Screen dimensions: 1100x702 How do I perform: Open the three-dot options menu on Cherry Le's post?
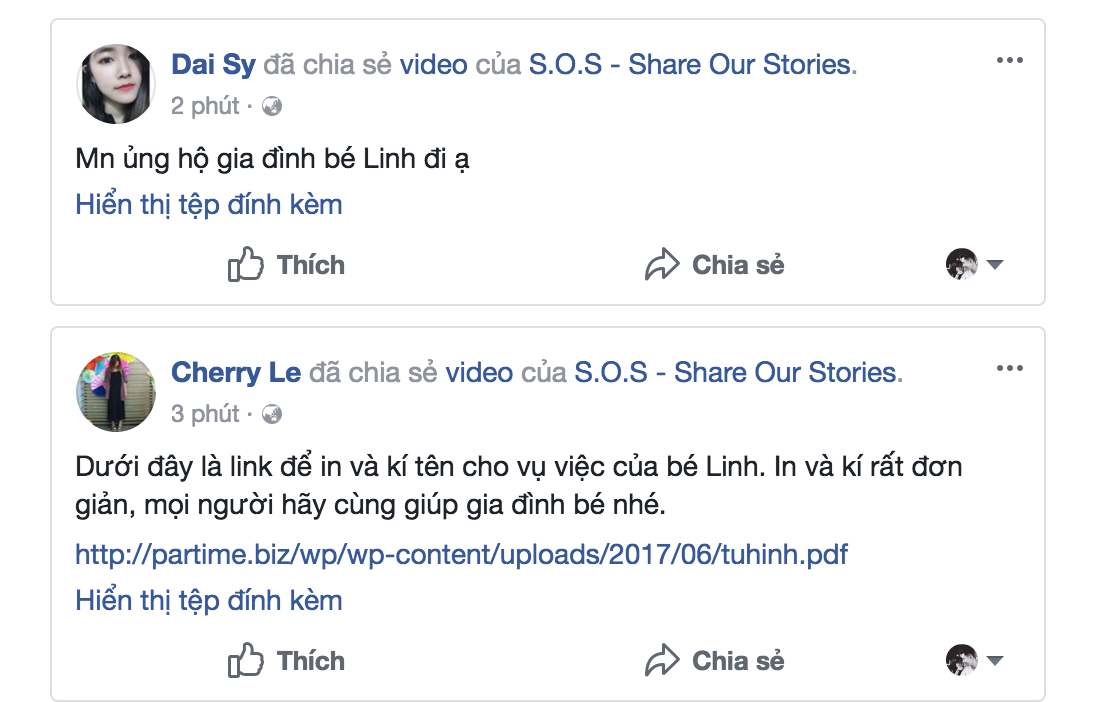(1010, 369)
